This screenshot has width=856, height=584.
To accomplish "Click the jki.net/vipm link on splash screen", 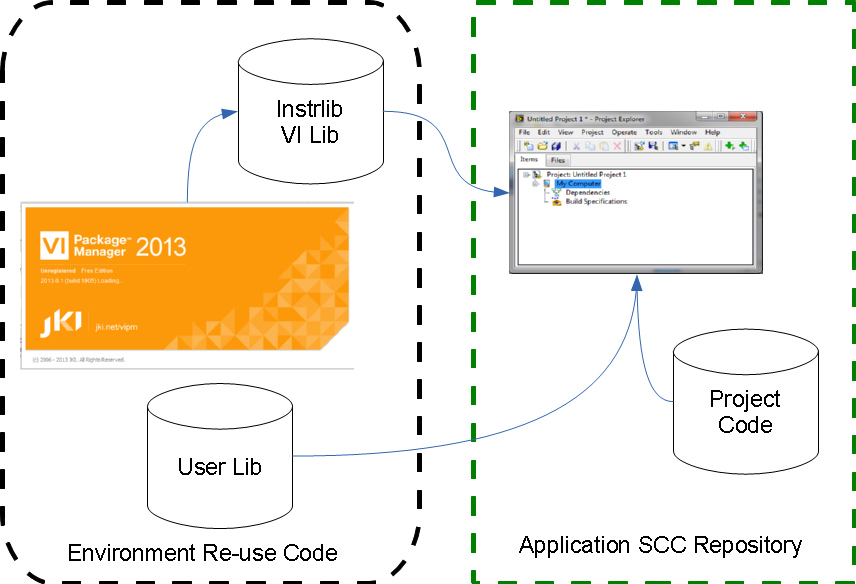I will (116, 327).
